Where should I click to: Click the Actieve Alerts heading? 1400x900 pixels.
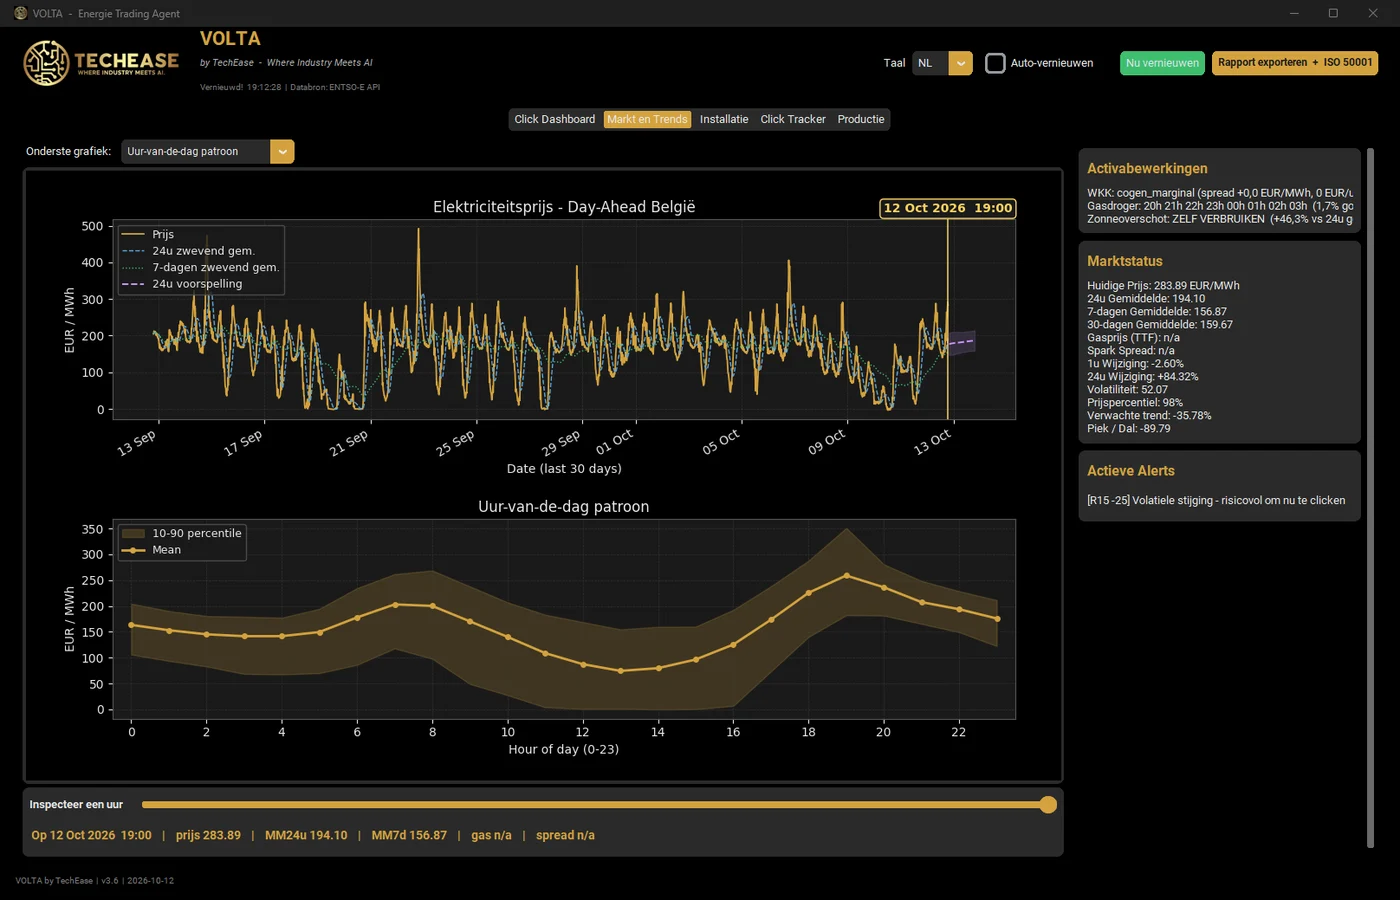pos(1131,471)
